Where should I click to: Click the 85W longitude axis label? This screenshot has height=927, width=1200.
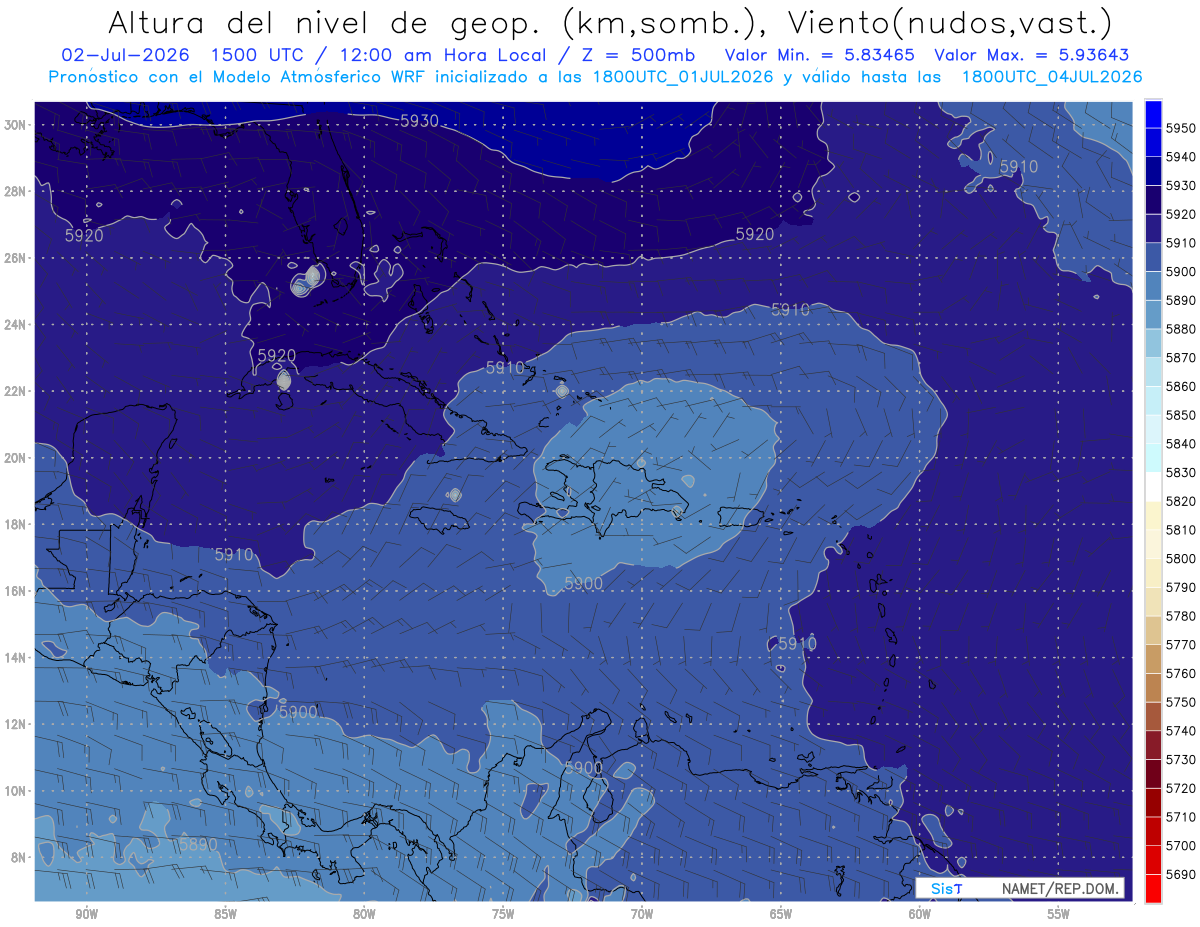click(x=225, y=914)
